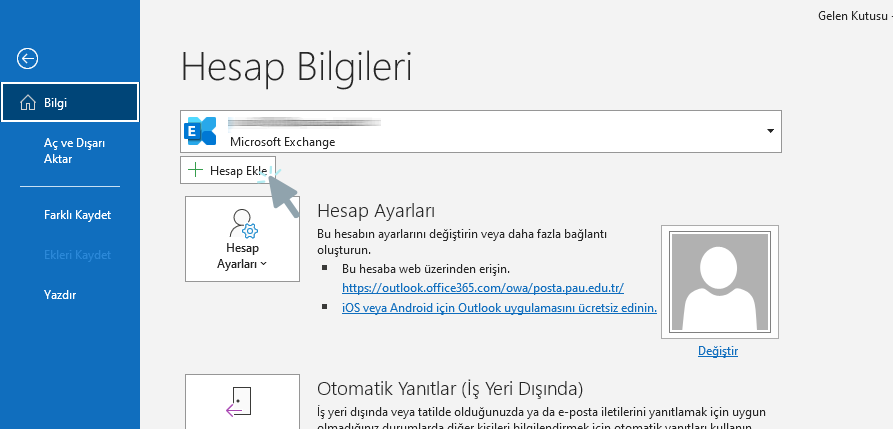
Task: Click the profile photo placeholder thumbnail
Action: (x=720, y=281)
